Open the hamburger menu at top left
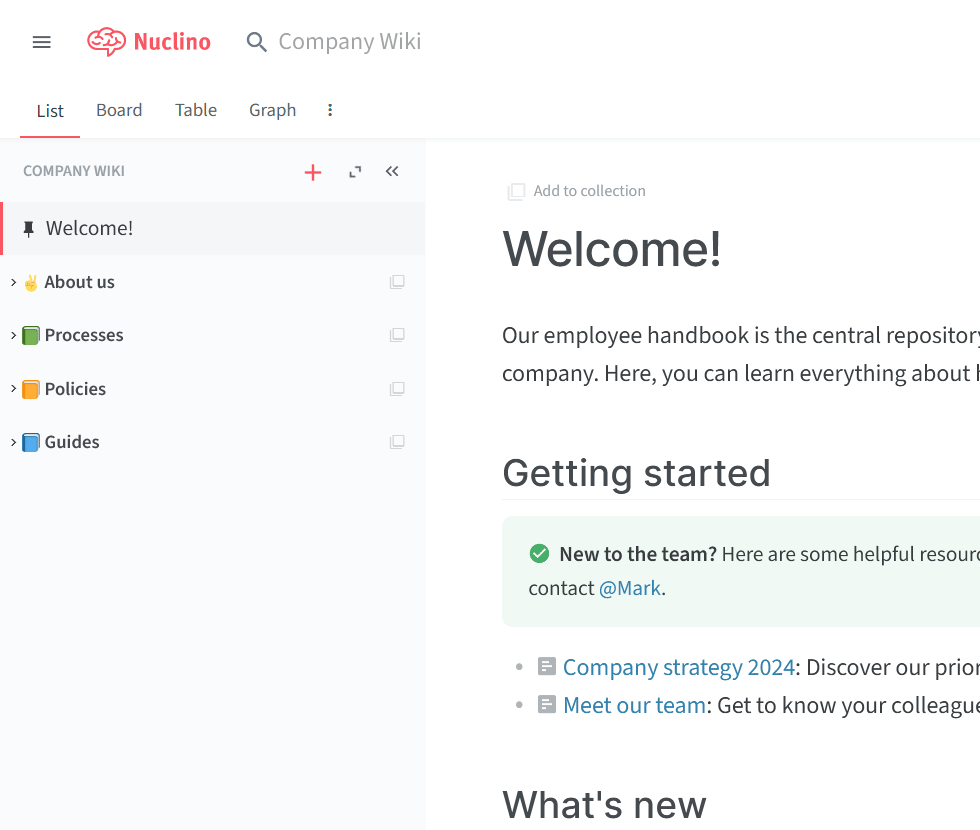This screenshot has height=830, width=980. pyautogui.click(x=41, y=42)
